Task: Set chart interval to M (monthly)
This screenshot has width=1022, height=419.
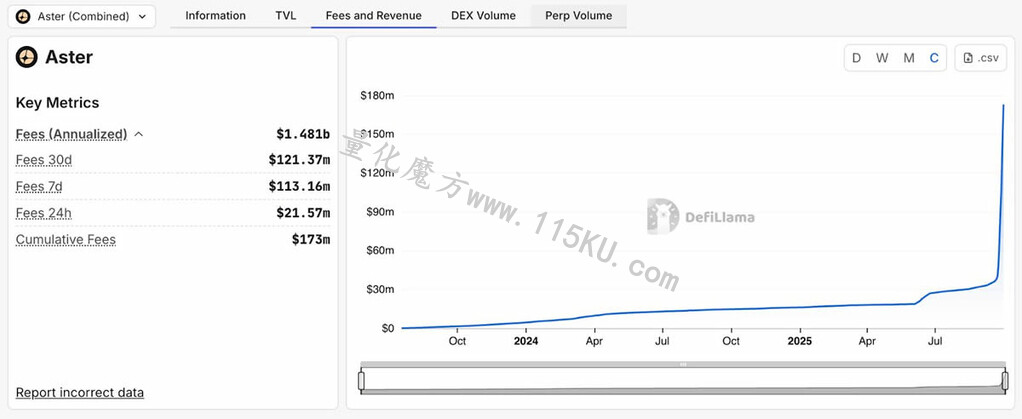Action: (909, 58)
